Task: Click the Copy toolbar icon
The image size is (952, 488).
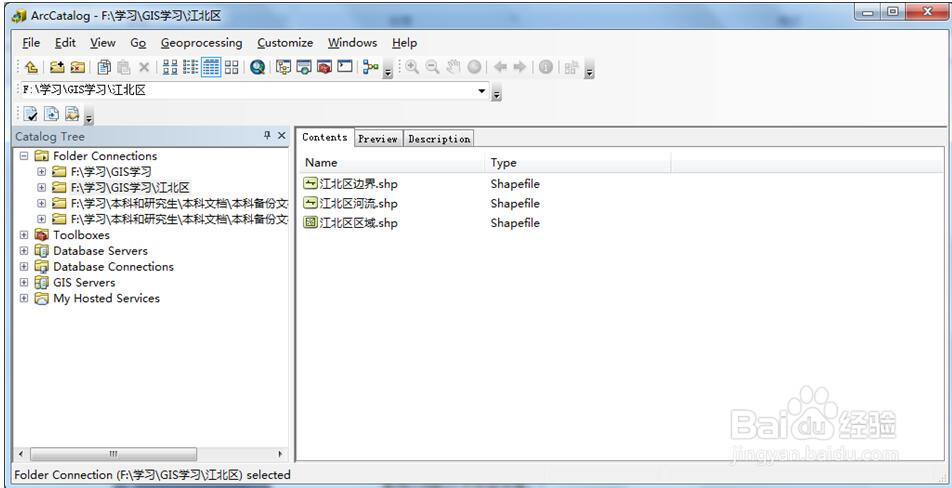Action: pos(104,67)
